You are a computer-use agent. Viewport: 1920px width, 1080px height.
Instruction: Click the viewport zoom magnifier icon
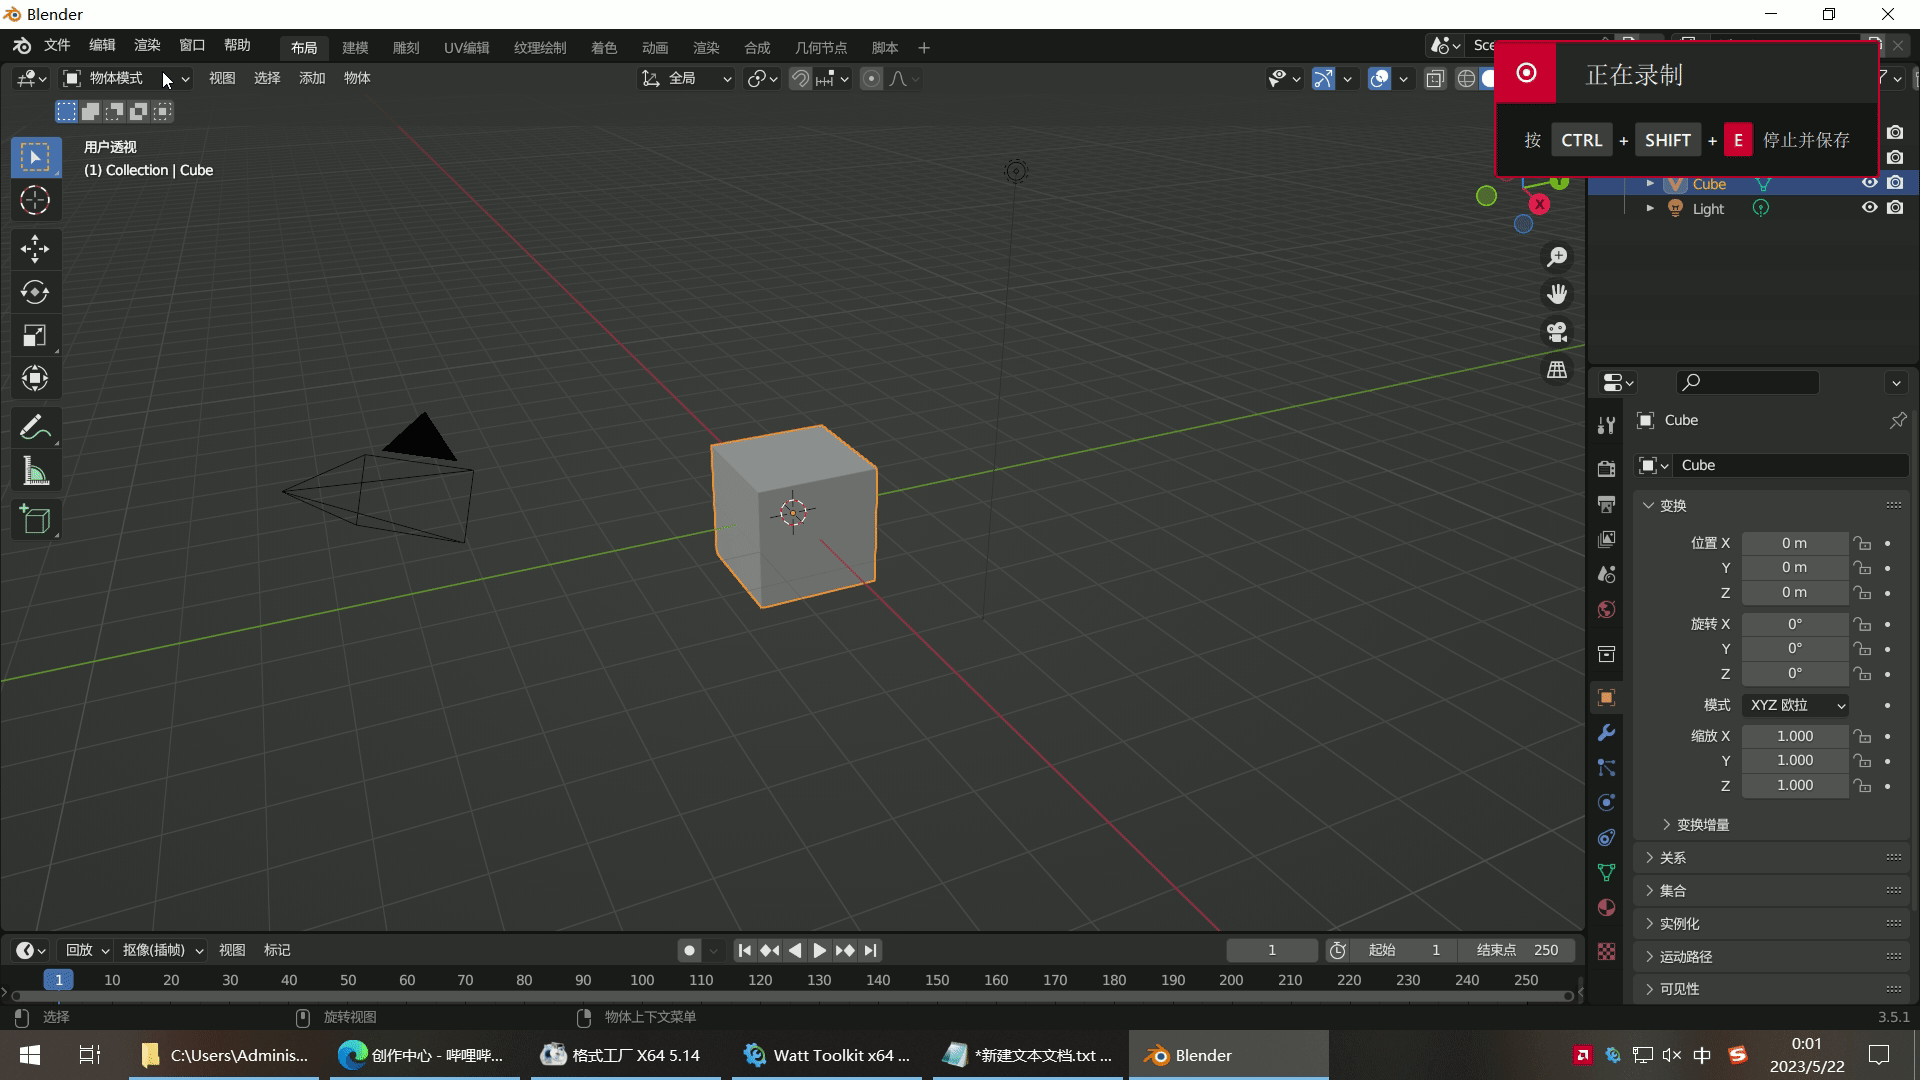[x=1557, y=257]
